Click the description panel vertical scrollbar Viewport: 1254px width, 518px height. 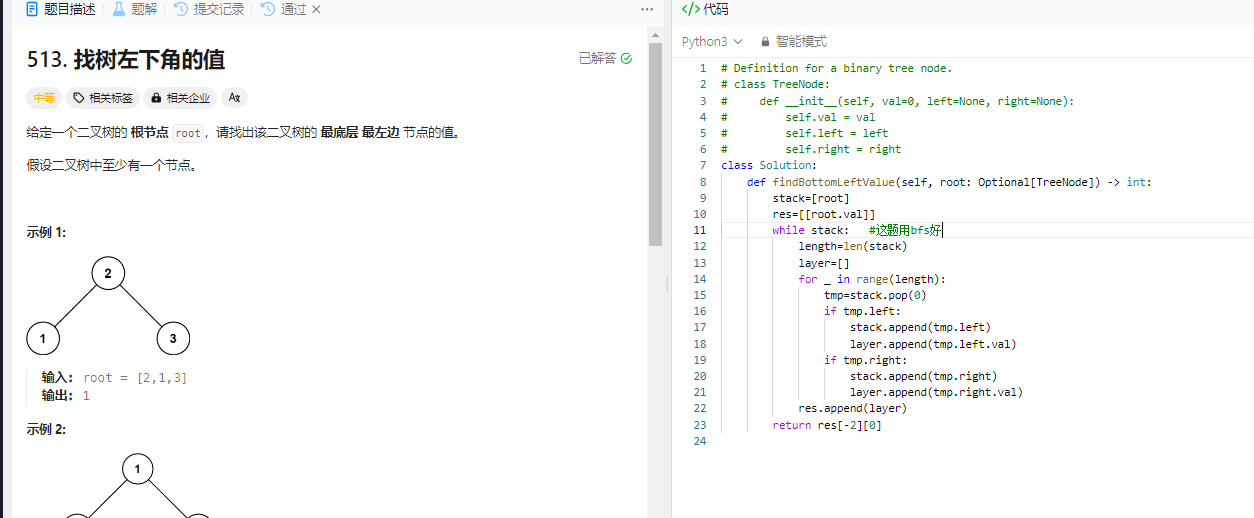[x=656, y=145]
